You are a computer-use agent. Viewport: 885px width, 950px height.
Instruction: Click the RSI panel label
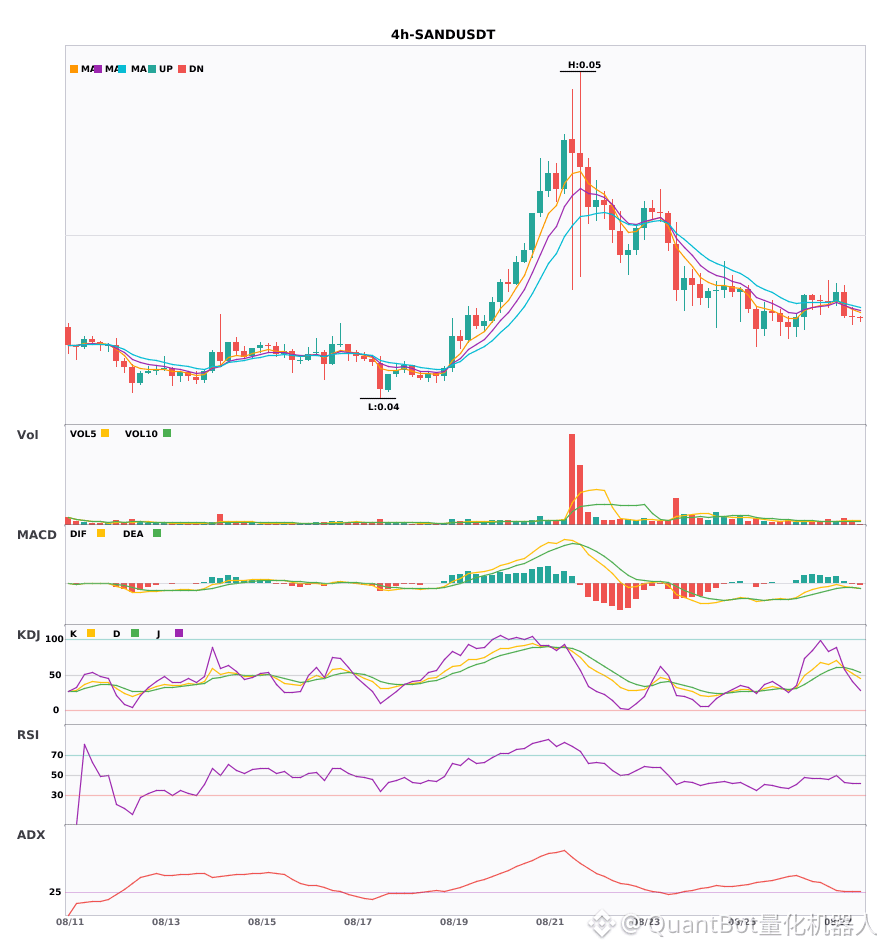(28, 735)
